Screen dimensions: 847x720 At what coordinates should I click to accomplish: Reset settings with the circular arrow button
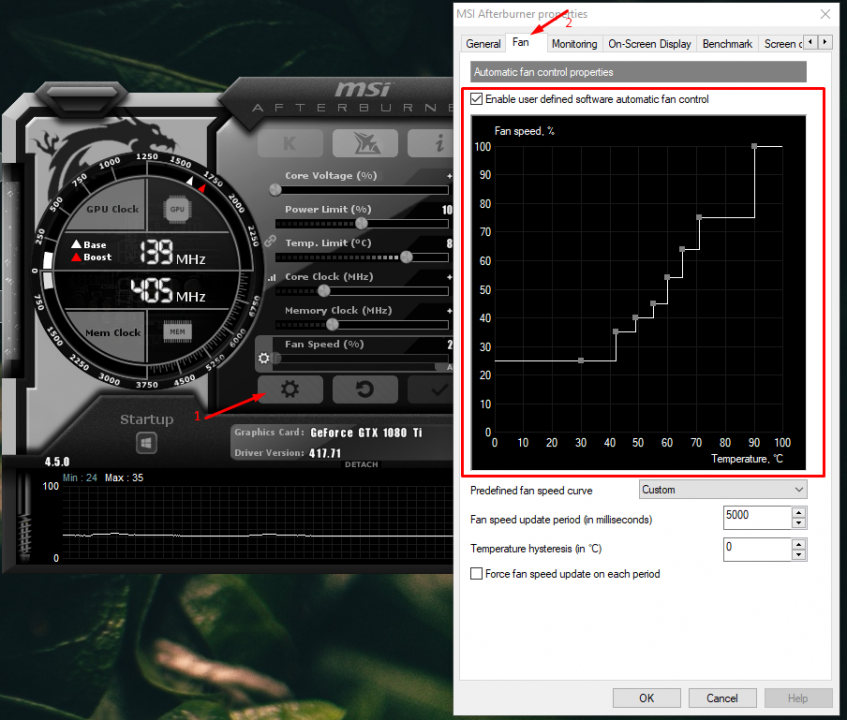click(365, 389)
